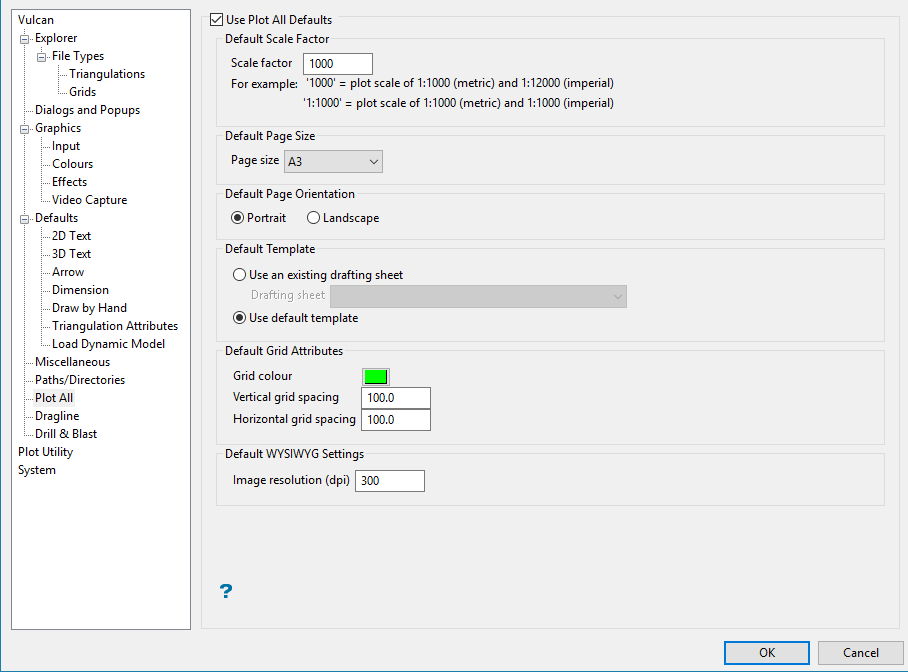Open Dimension defaults
Image resolution: width=908 pixels, height=672 pixels.
tap(80, 290)
